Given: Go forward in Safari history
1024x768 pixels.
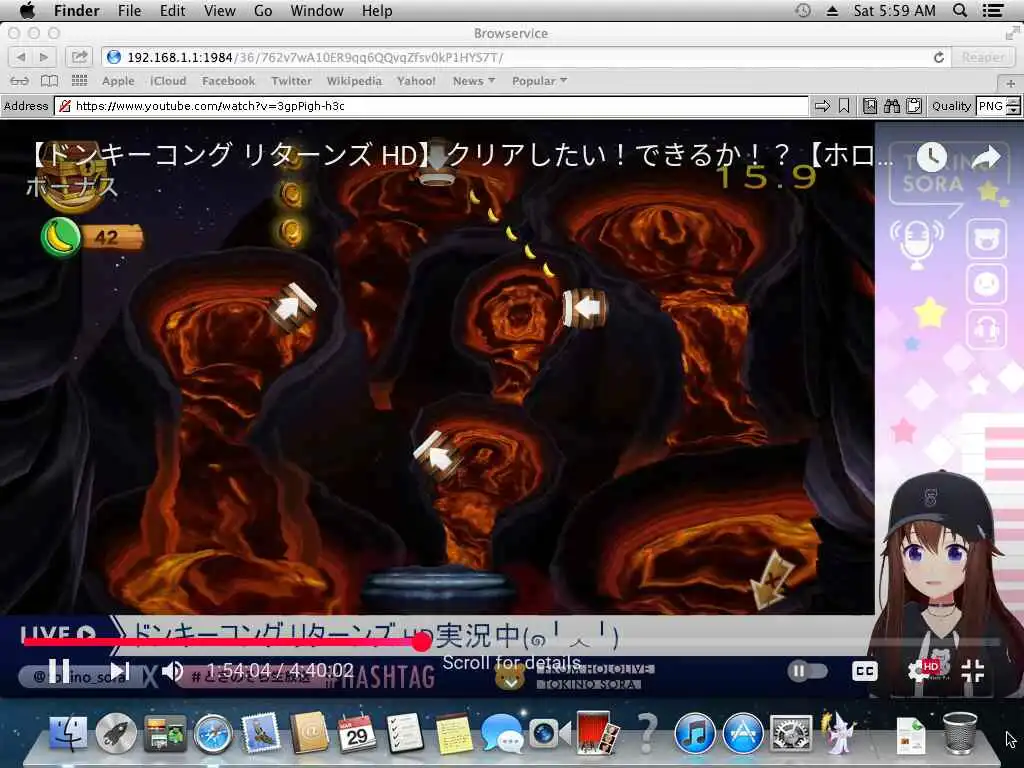Looking at the screenshot, I should tap(43, 57).
